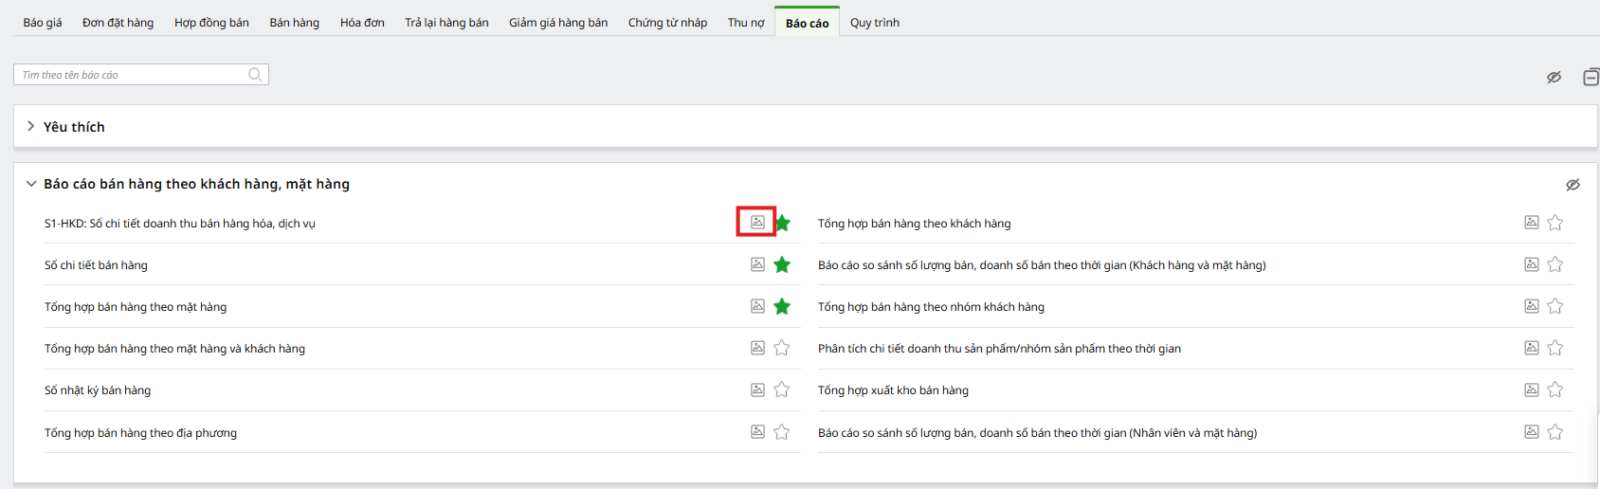Unfavorite the S1-HKD report green star

782,223
